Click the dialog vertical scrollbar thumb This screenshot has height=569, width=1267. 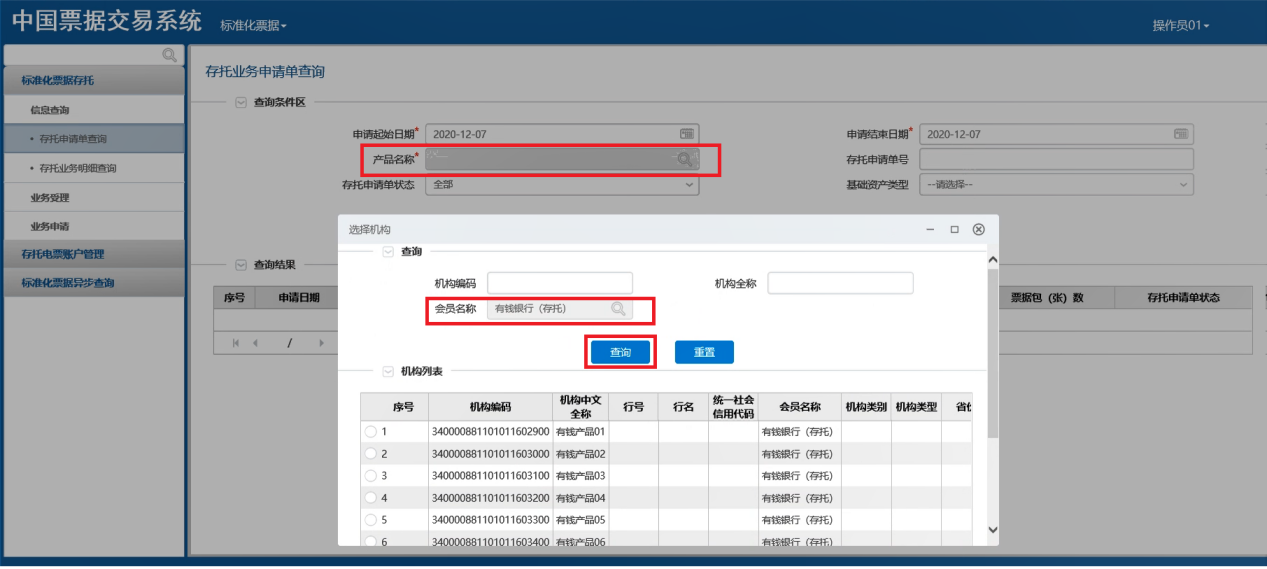(992, 352)
